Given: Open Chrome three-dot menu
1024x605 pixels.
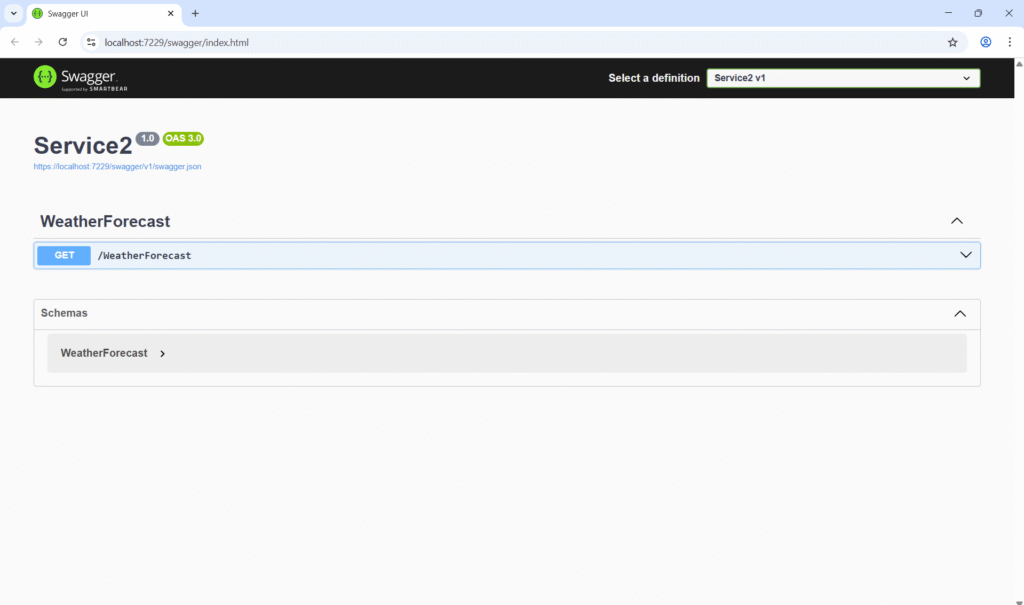Looking at the screenshot, I should point(1009,42).
